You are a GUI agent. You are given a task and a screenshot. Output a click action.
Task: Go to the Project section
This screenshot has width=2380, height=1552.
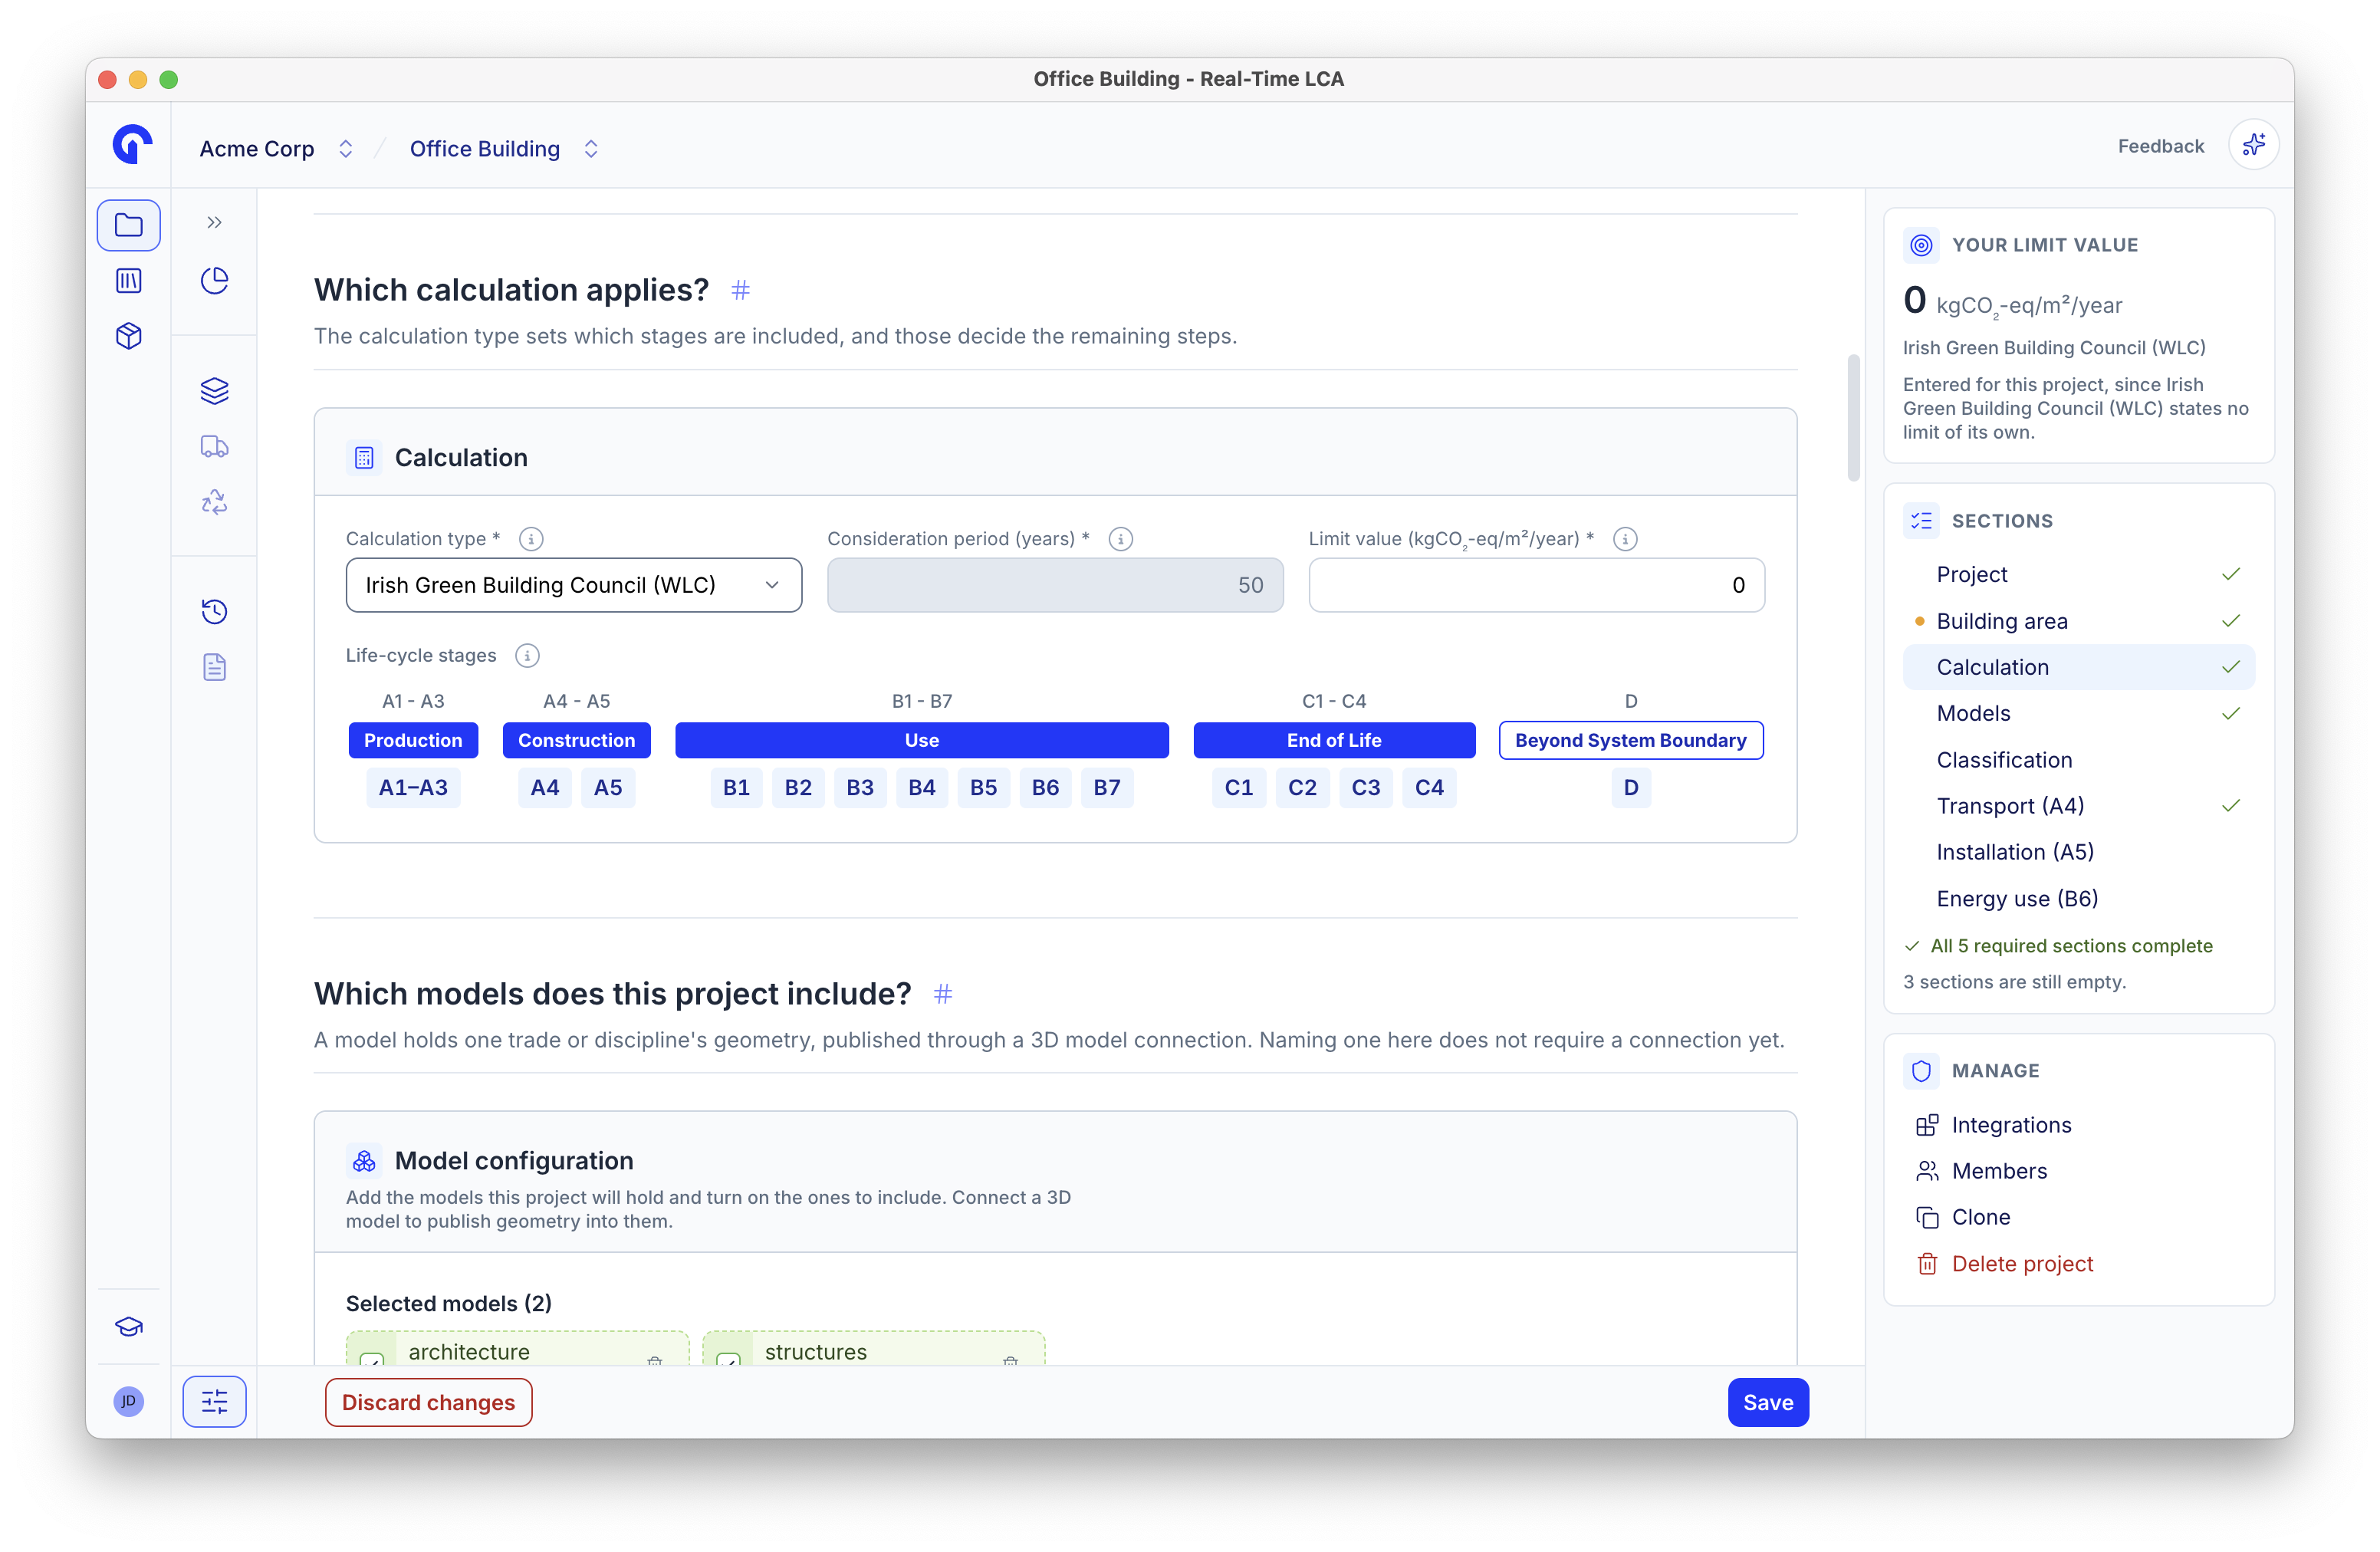(x=2078, y=575)
